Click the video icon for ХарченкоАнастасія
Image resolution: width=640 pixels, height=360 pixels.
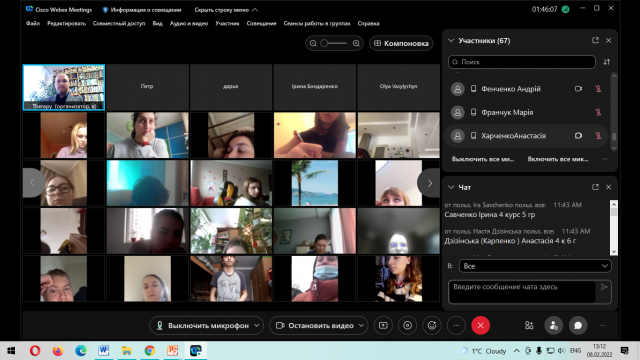pyautogui.click(x=578, y=136)
